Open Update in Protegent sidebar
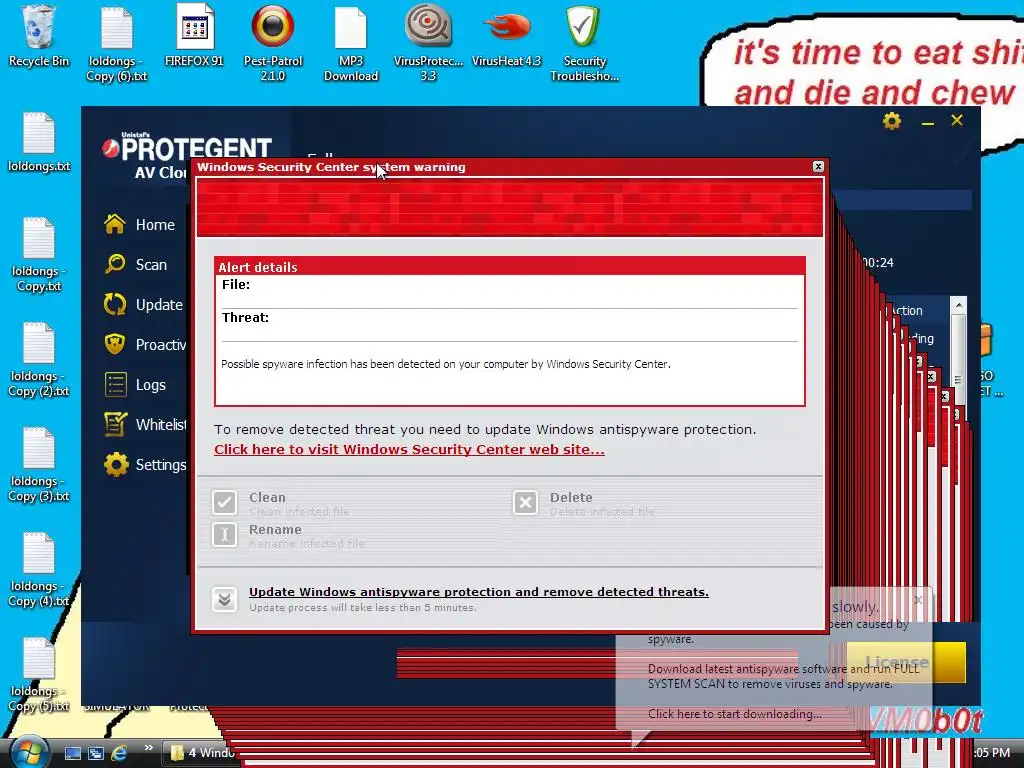The image size is (1024, 768). 144,304
